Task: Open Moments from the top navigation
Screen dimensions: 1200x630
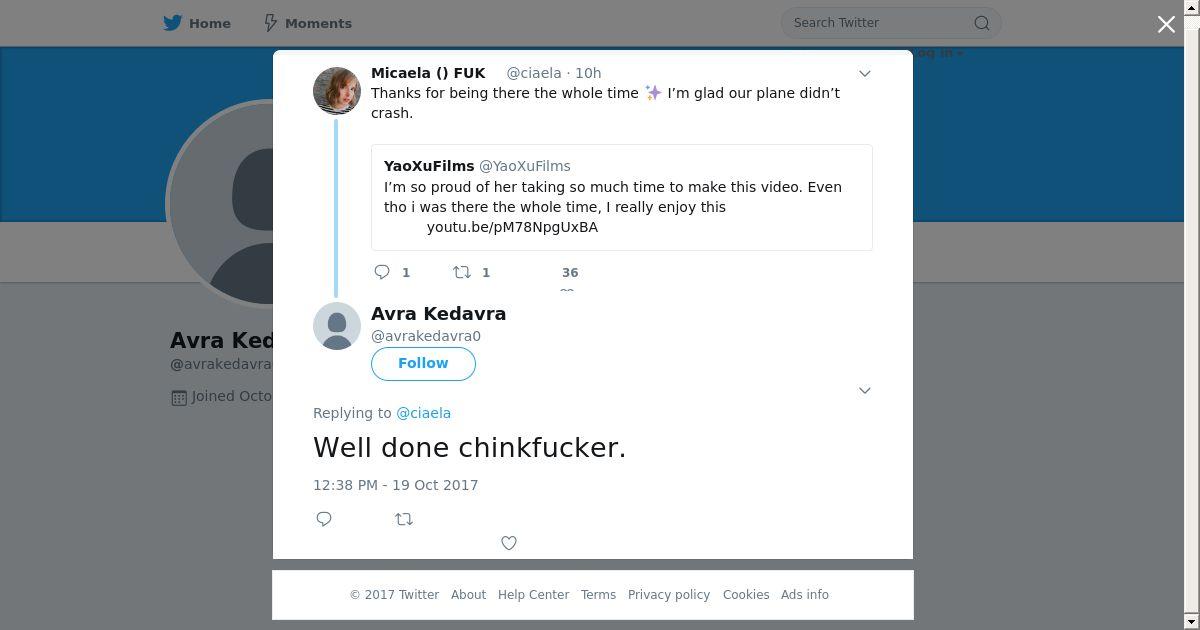Action: pos(307,23)
